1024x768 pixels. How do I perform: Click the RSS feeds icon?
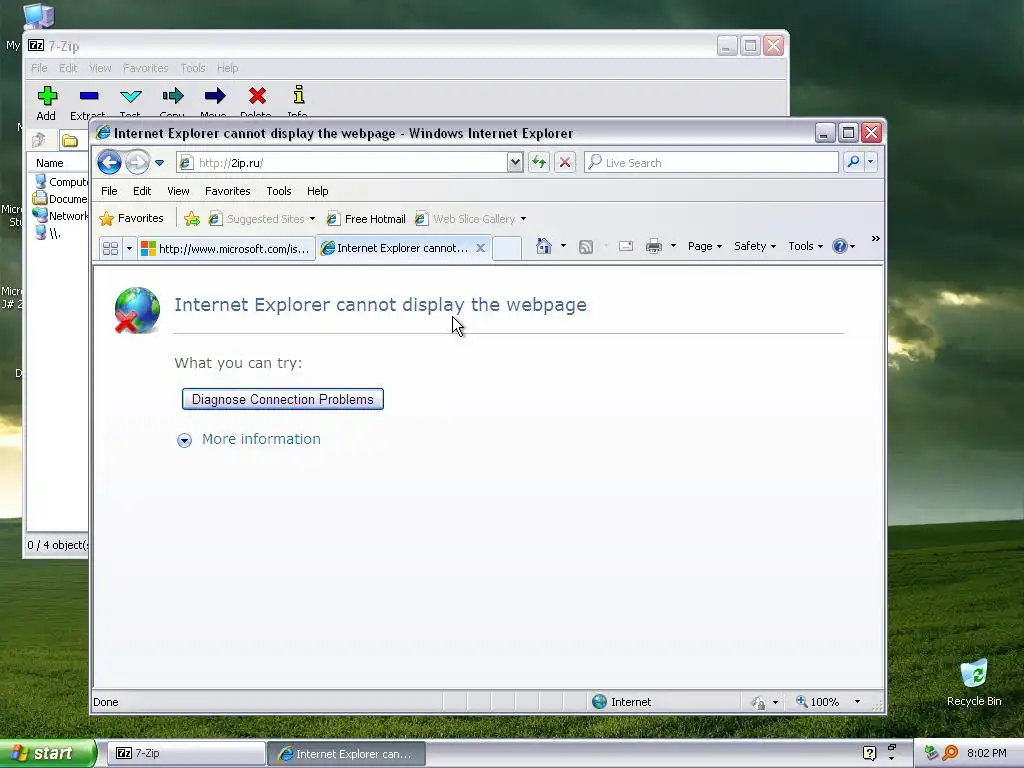tap(586, 246)
